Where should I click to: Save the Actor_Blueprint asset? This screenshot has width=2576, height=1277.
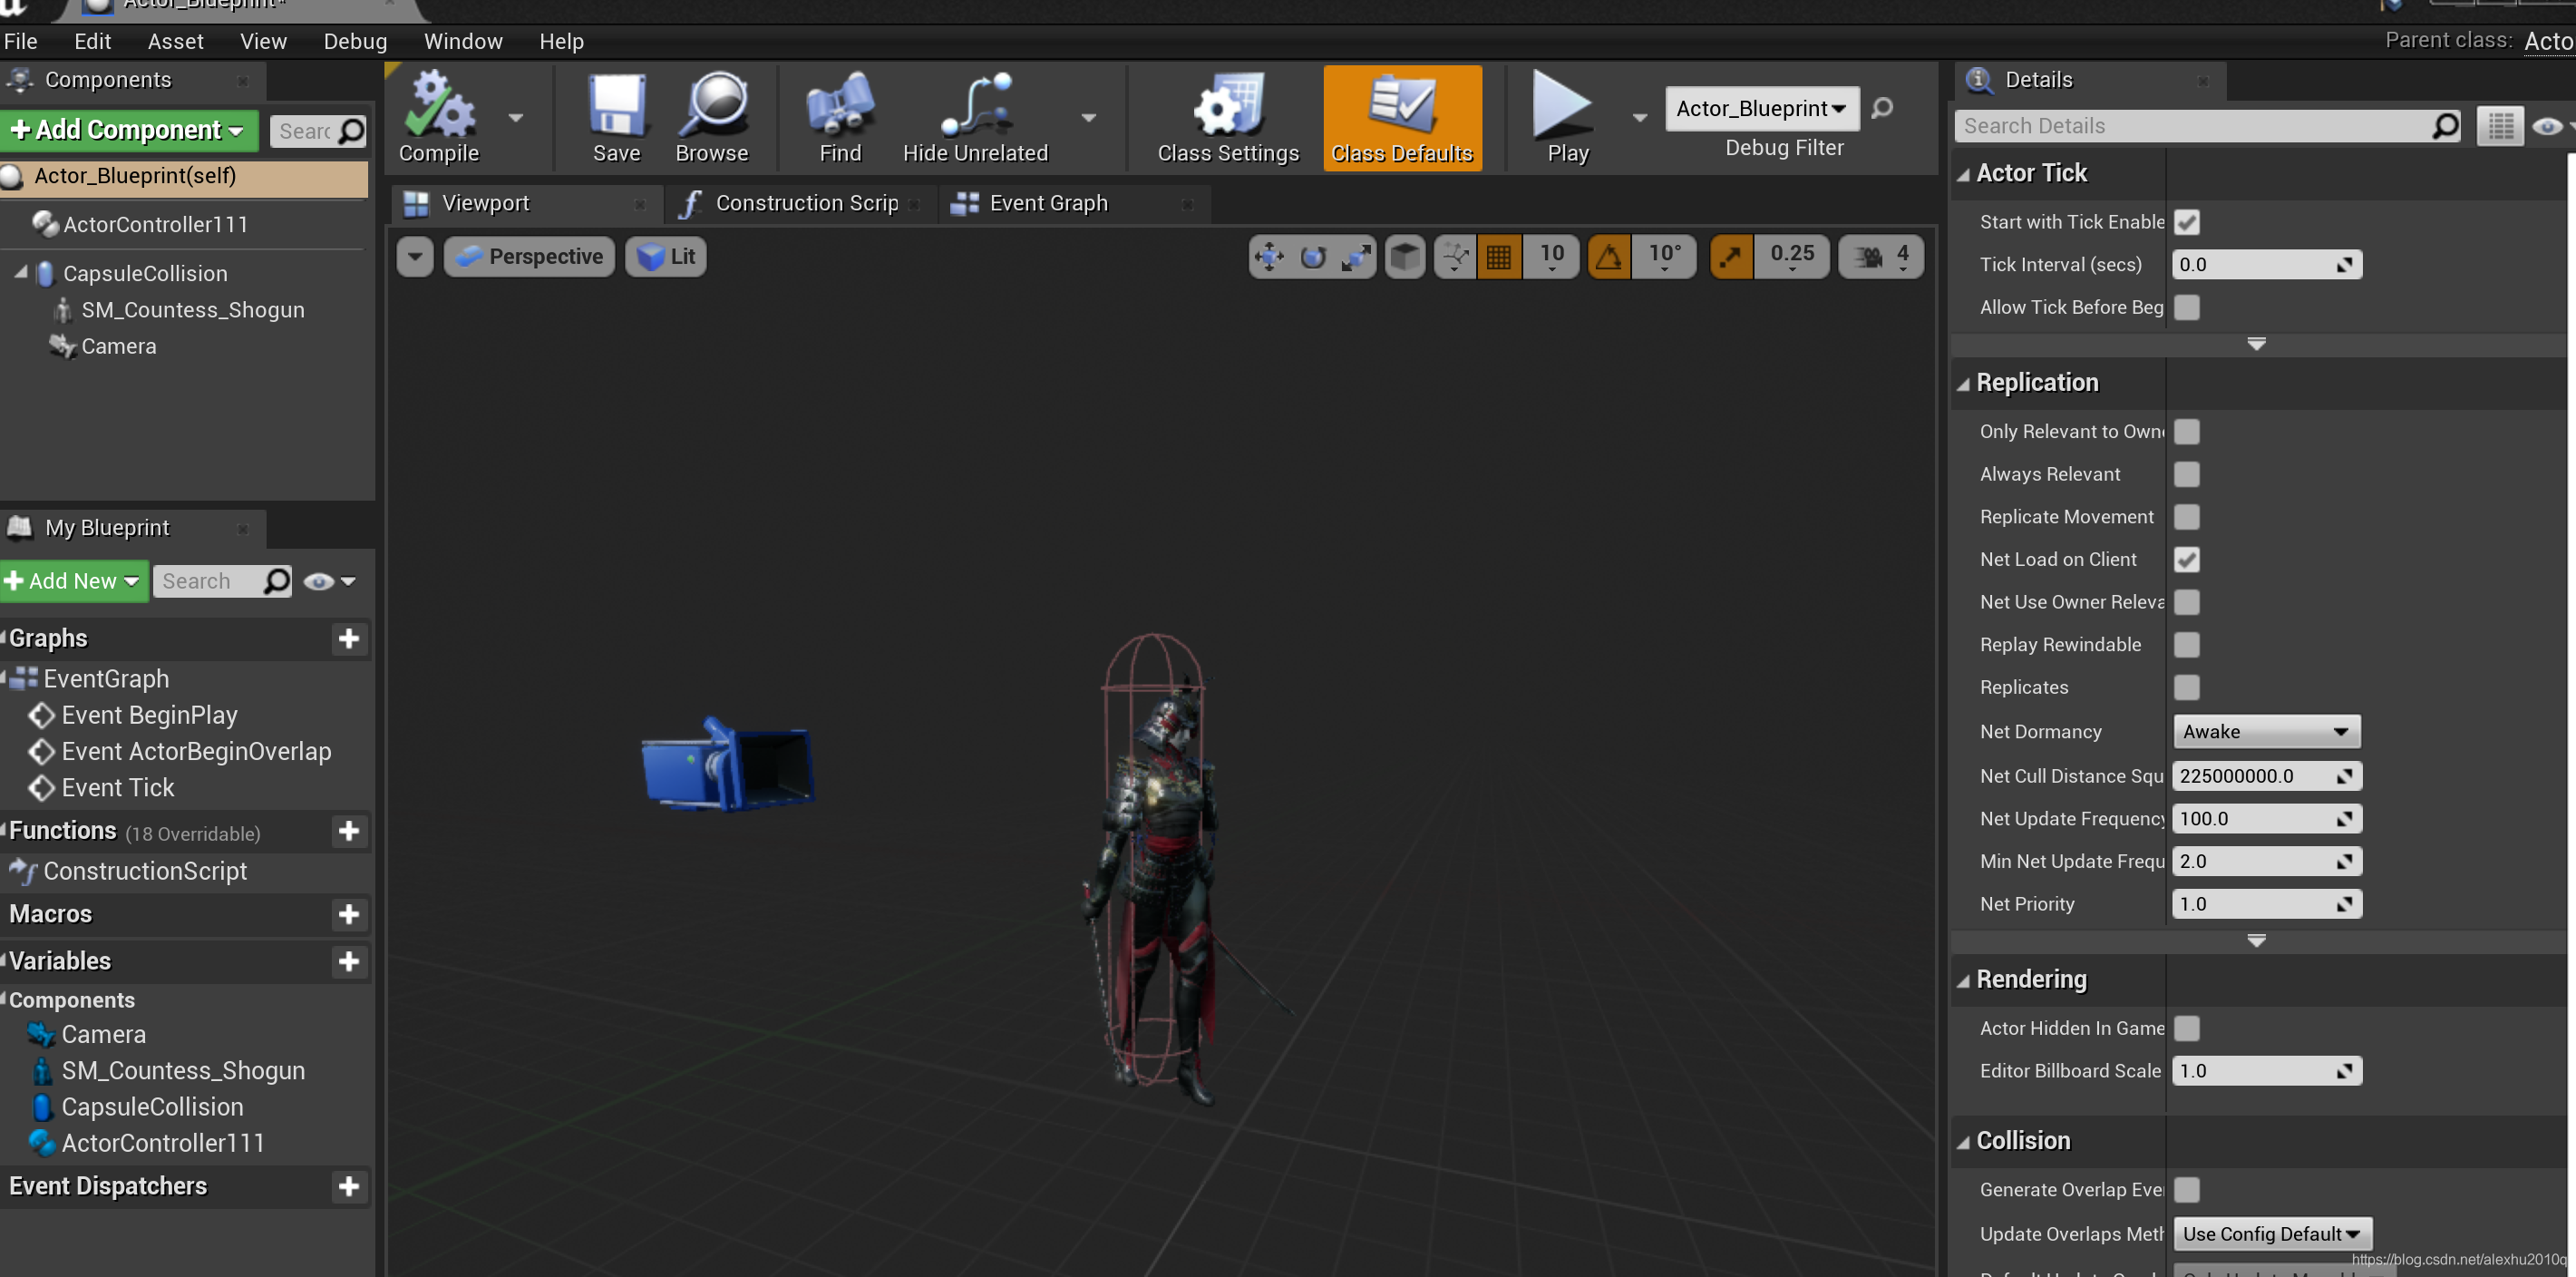pyautogui.click(x=616, y=118)
